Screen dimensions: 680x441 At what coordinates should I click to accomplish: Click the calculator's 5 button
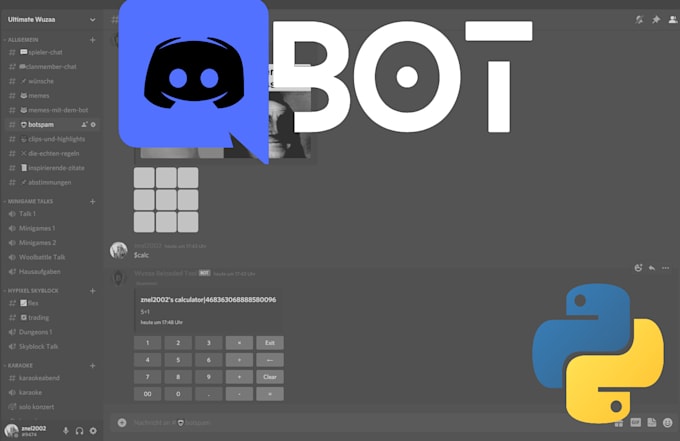pyautogui.click(x=178, y=360)
